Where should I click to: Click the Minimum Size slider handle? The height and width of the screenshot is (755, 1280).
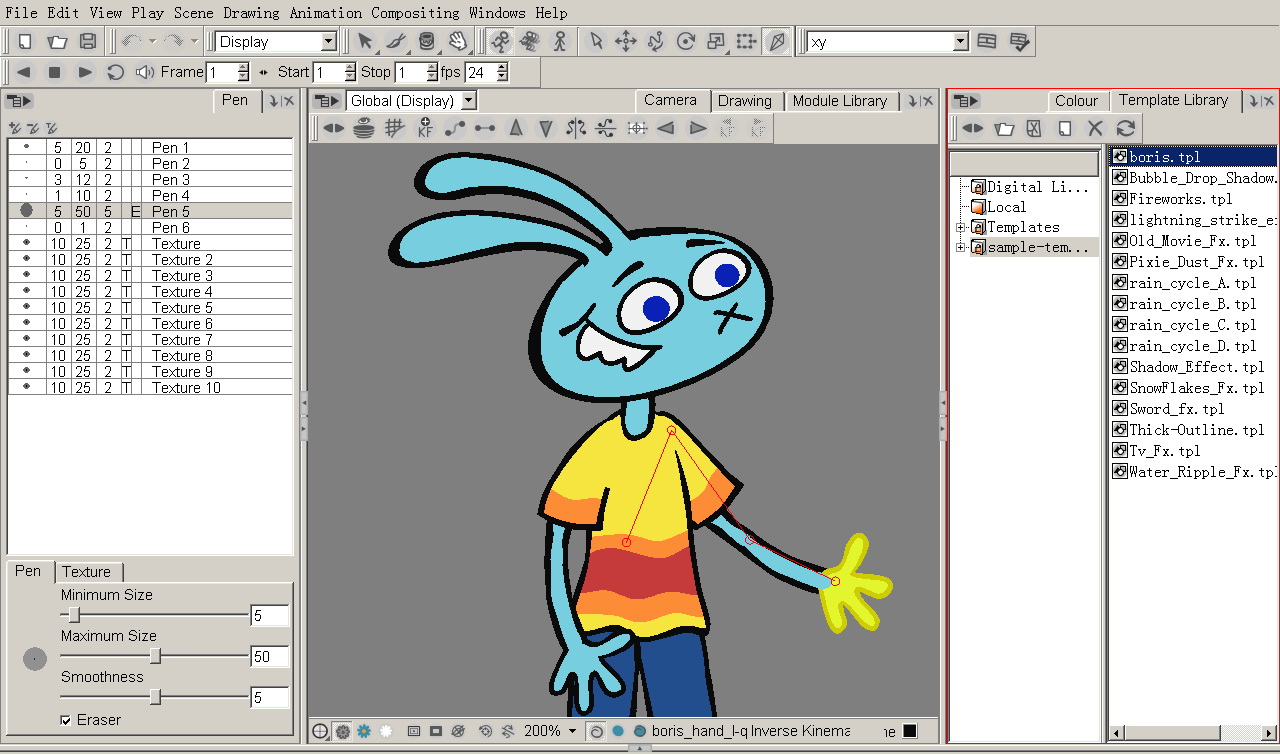point(74,615)
